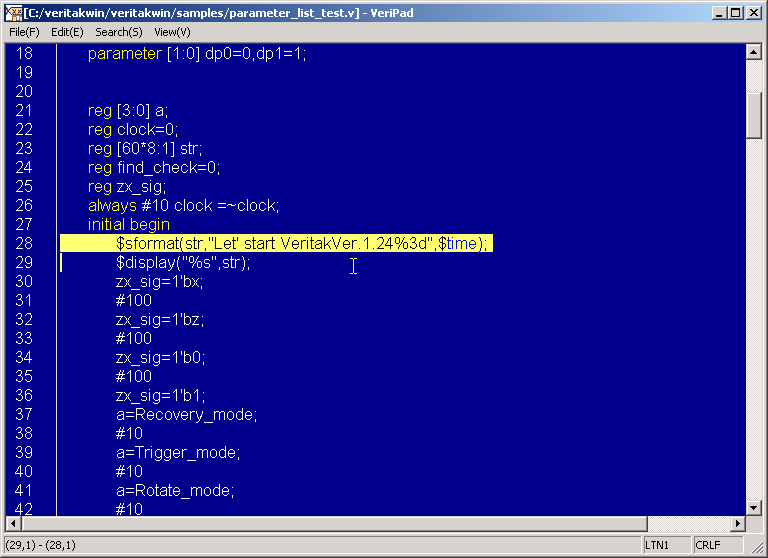This screenshot has width=768, height=558.
Task: Click the horizontal scrollbar right arrow
Action: point(739,524)
